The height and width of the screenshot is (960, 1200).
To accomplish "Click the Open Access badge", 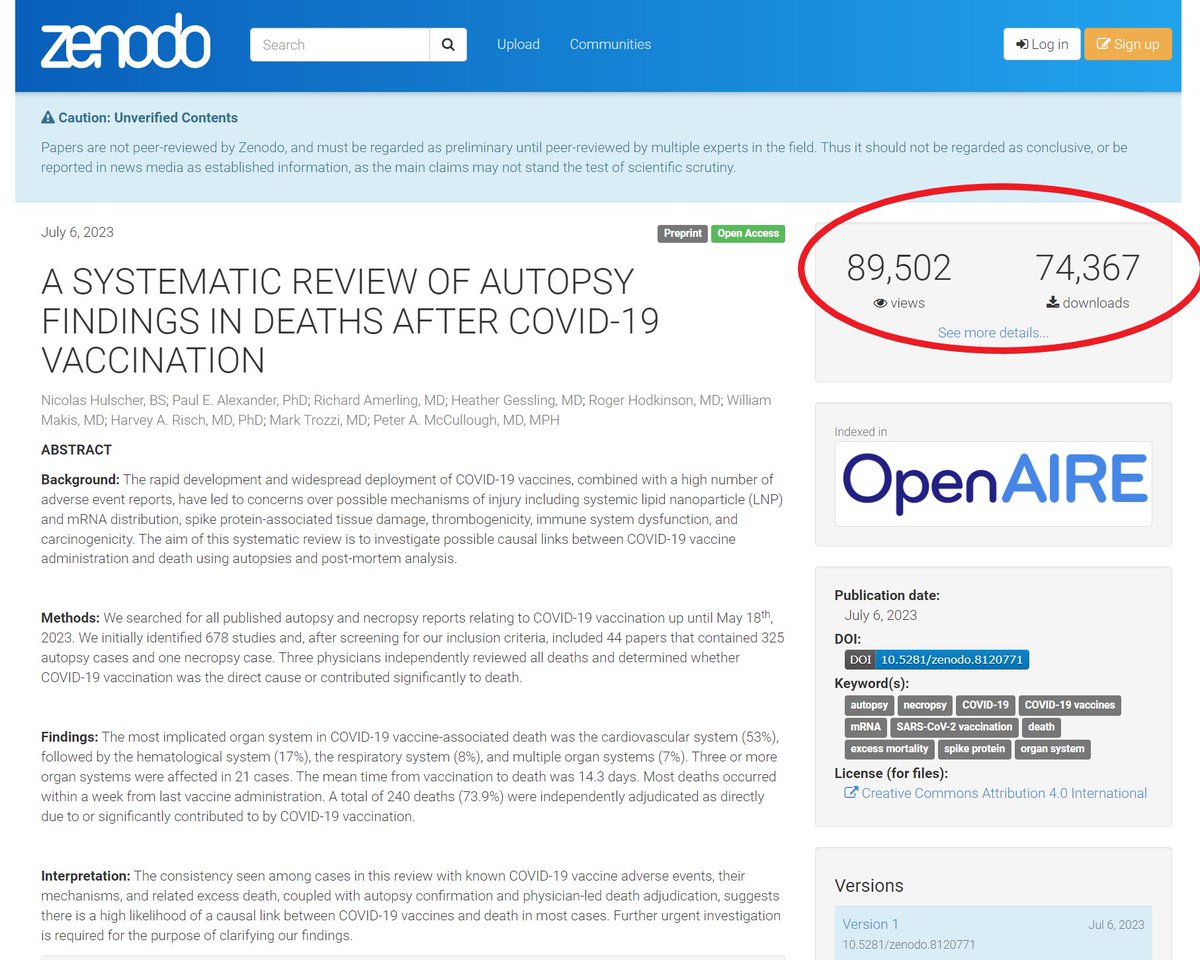I will tap(748, 233).
